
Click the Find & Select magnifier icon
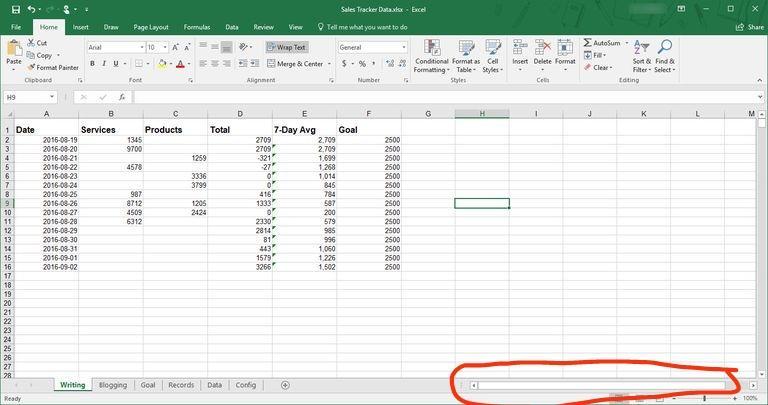pyautogui.click(x=665, y=48)
